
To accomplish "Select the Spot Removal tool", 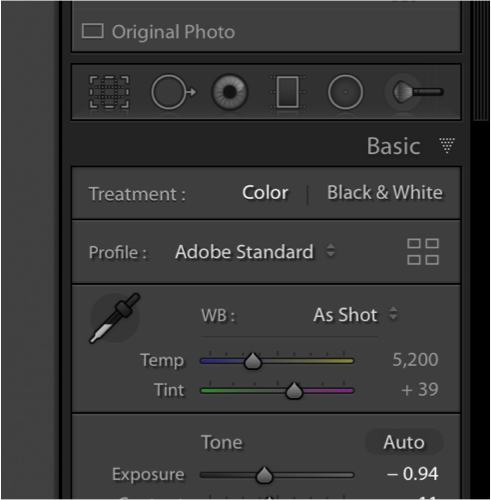I will pos(173,92).
